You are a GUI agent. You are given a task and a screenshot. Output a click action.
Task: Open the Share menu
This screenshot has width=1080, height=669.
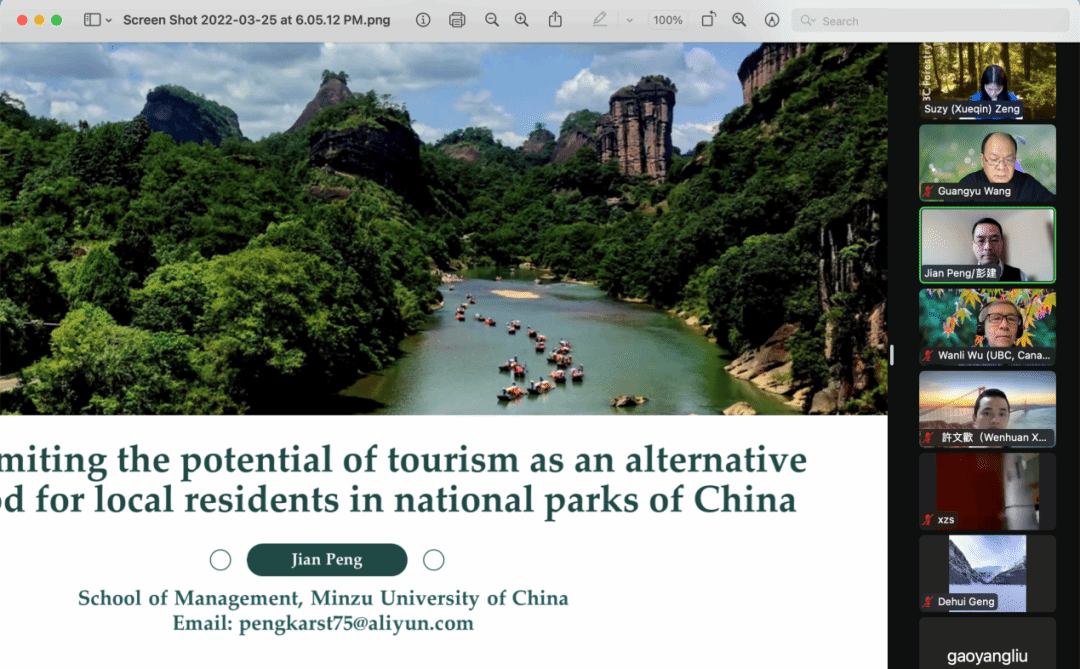click(555, 20)
